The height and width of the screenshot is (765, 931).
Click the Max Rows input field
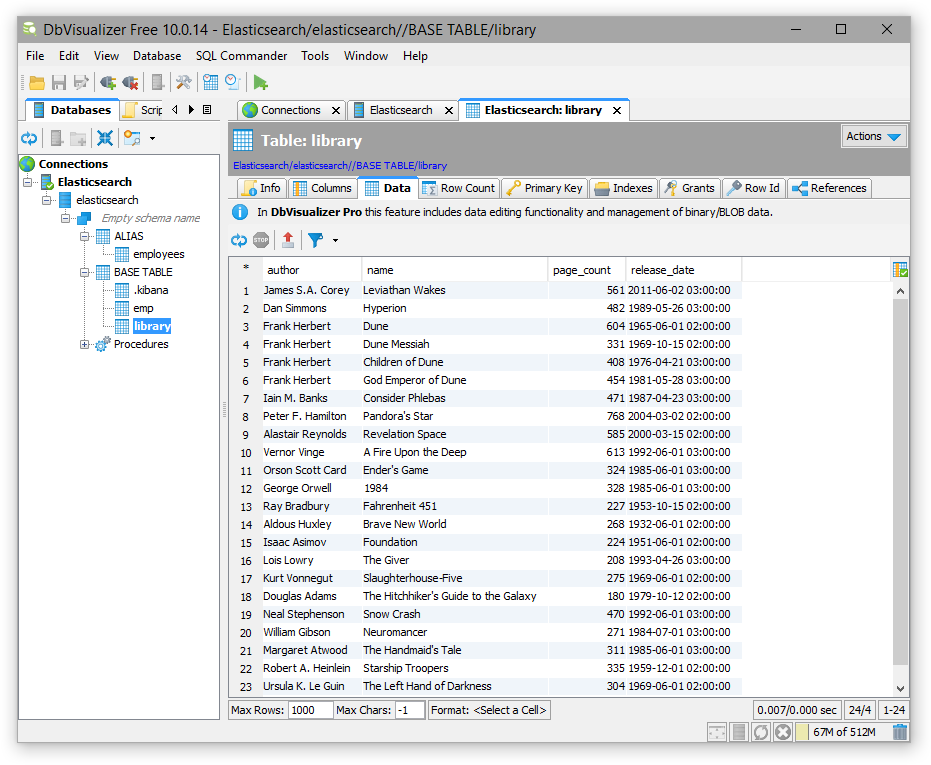(310, 710)
